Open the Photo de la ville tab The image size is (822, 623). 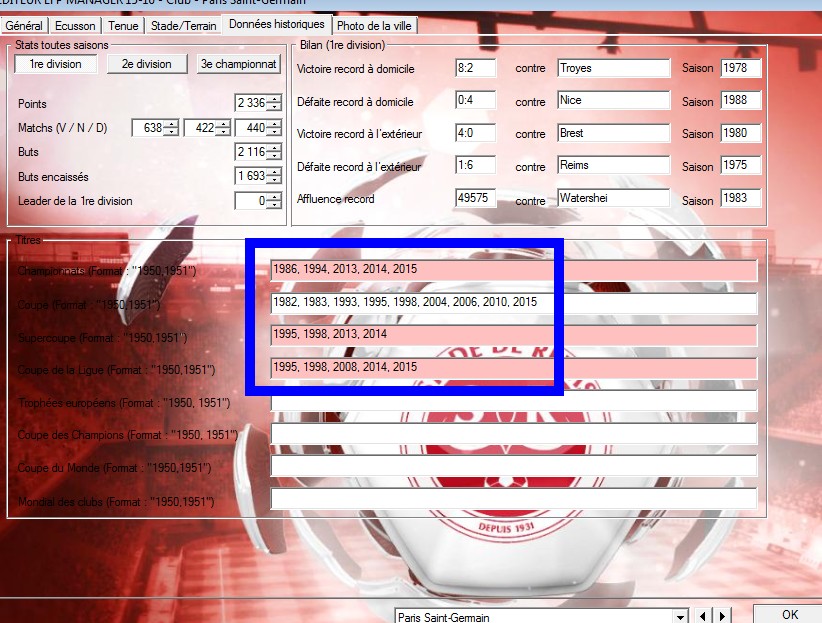(x=374, y=26)
